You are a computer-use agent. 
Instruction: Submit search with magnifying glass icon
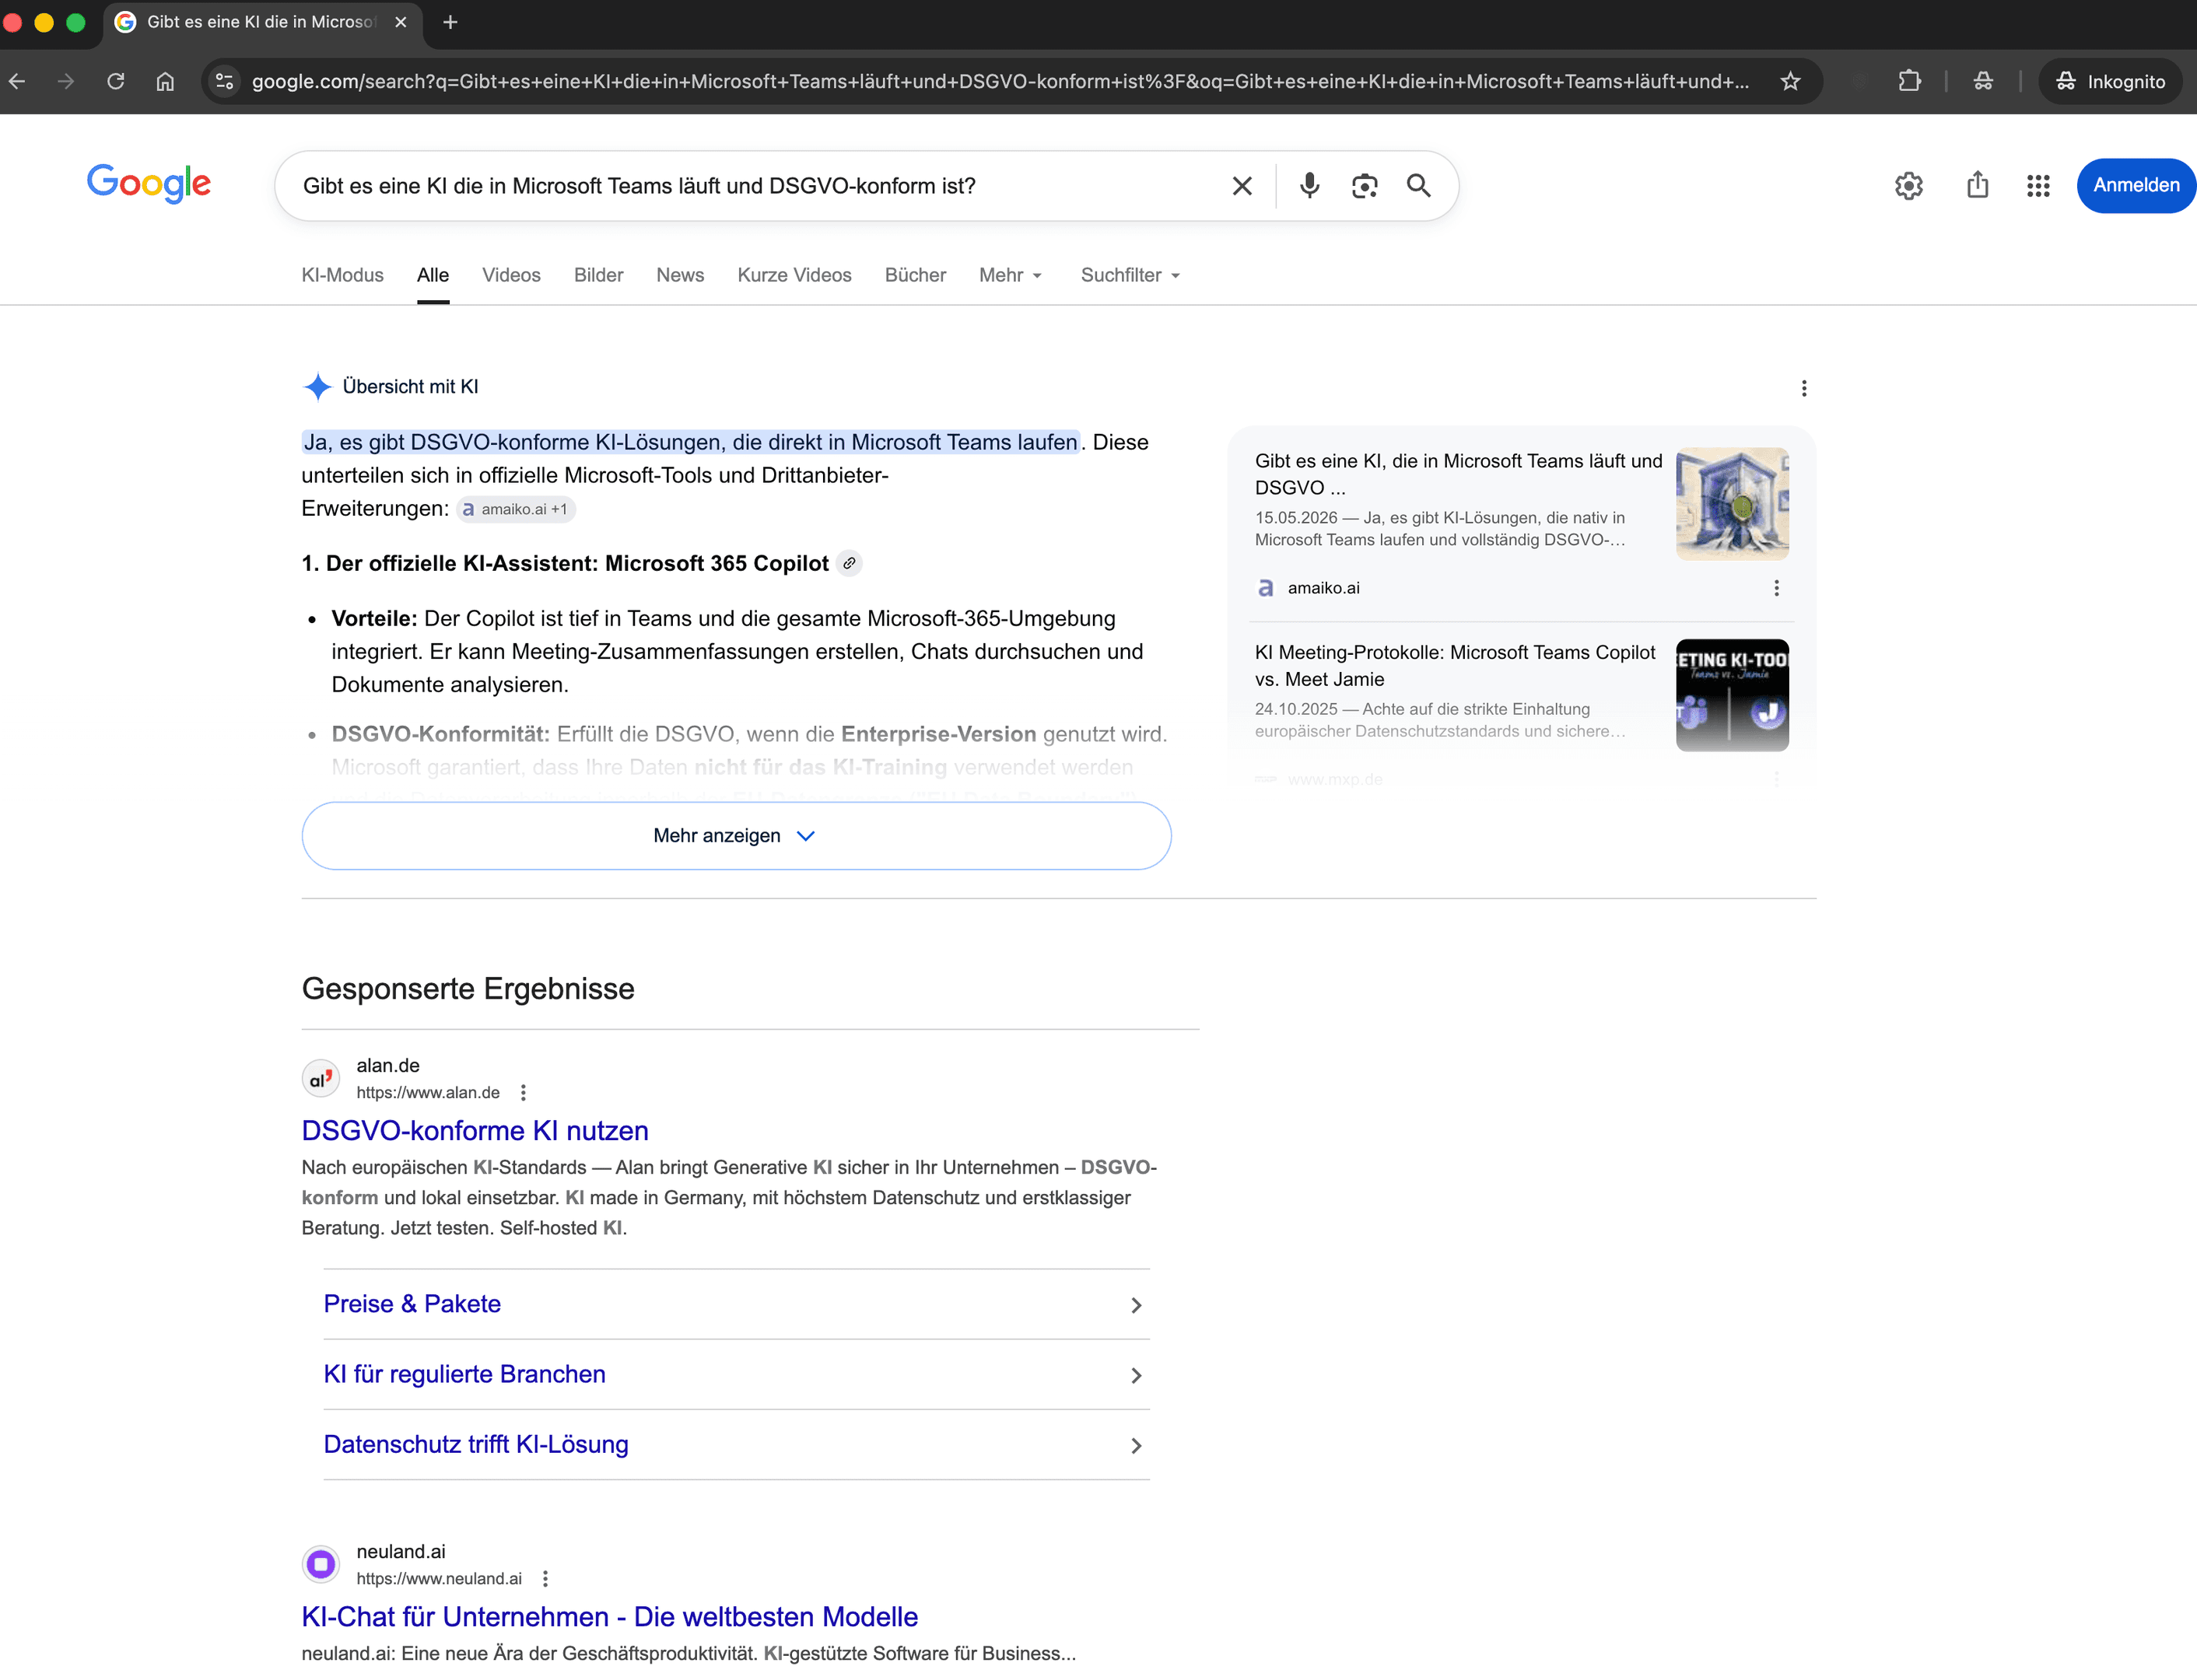pyautogui.click(x=1418, y=186)
